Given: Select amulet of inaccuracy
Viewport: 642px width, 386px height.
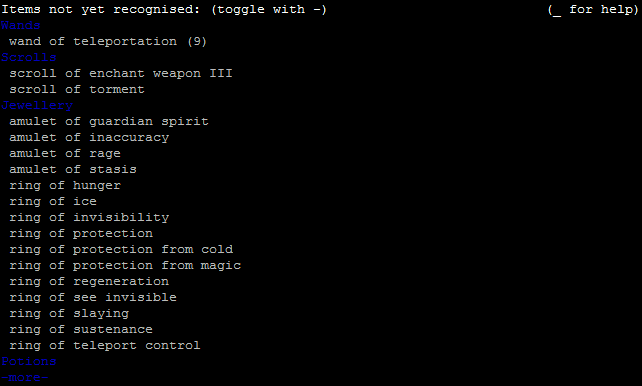Looking at the screenshot, I should (89, 138).
